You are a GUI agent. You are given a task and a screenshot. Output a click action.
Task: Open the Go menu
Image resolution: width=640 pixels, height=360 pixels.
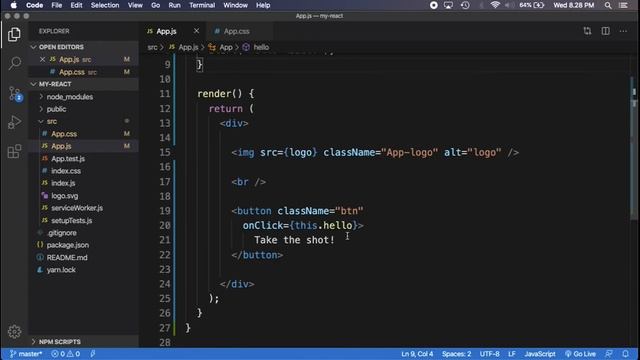coord(156,5)
